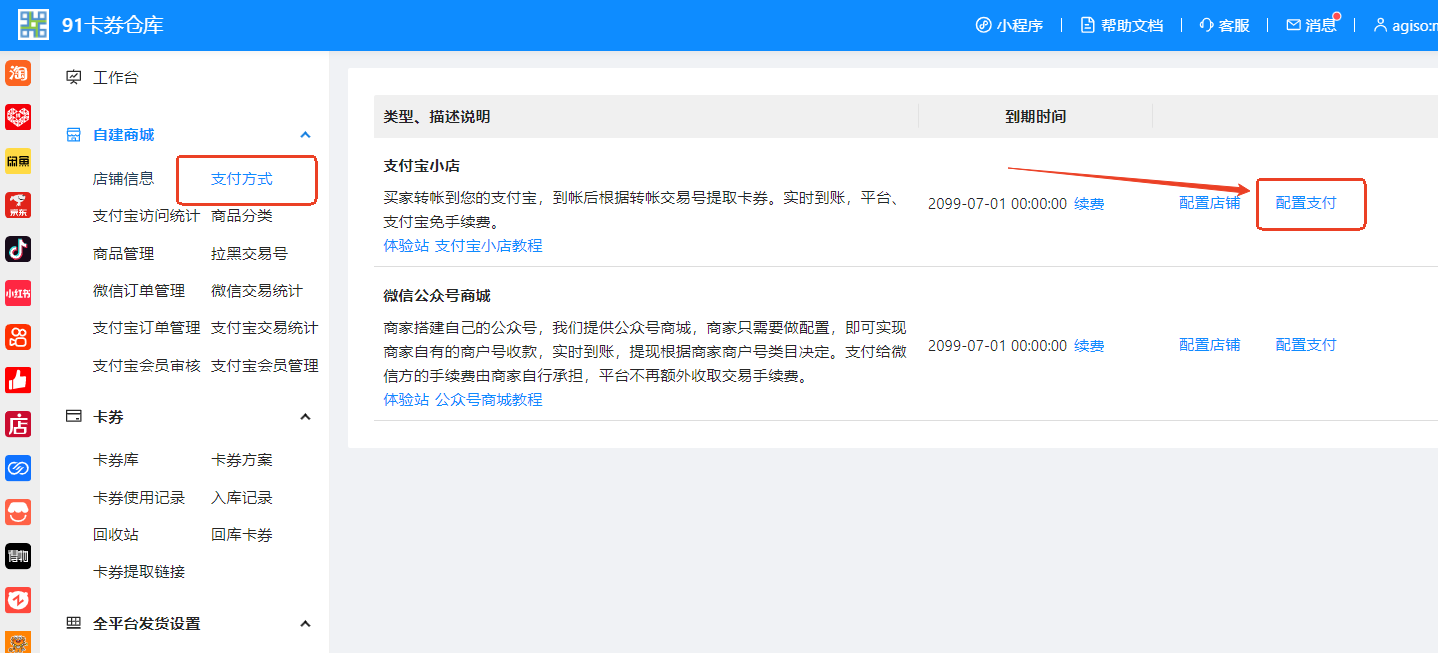Viewport: 1438px width, 653px height.
Task: Click the 客服 headset icon
Action: coord(1206,25)
